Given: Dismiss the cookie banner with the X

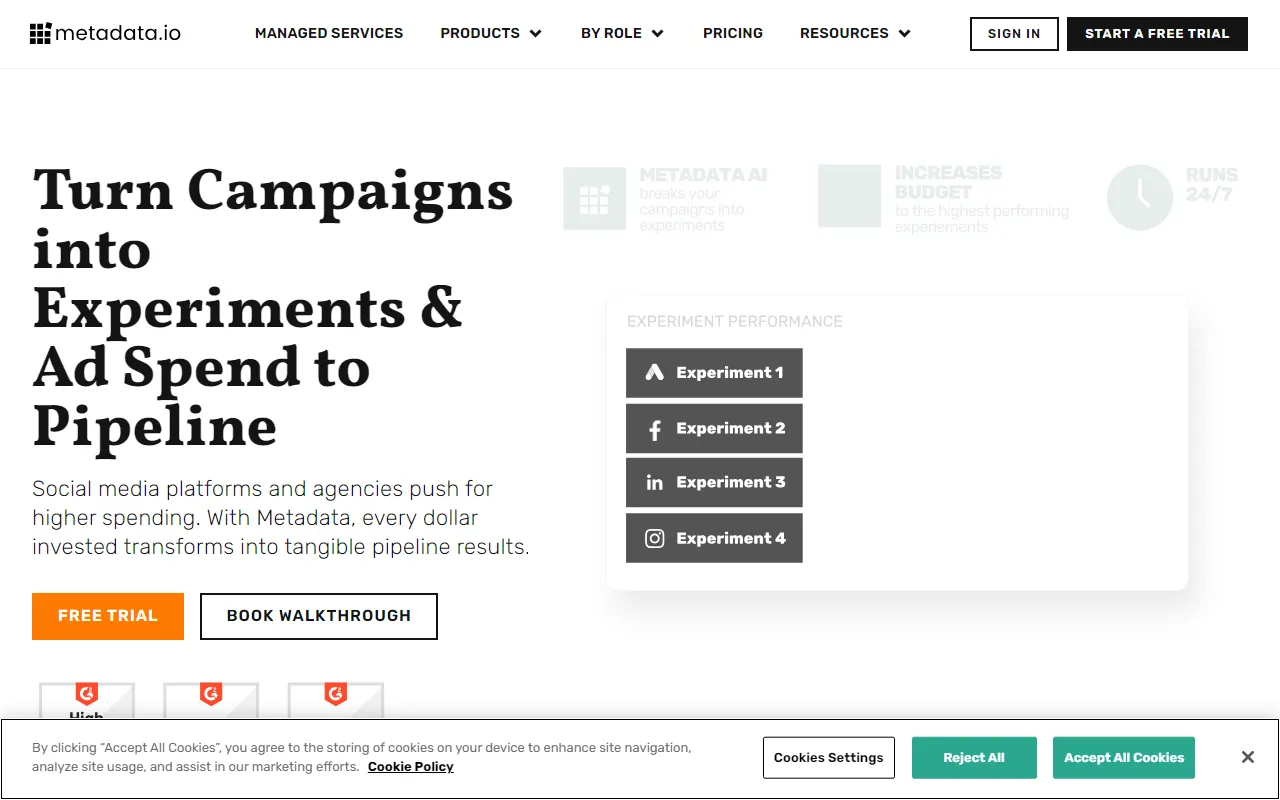Looking at the screenshot, I should (1248, 757).
